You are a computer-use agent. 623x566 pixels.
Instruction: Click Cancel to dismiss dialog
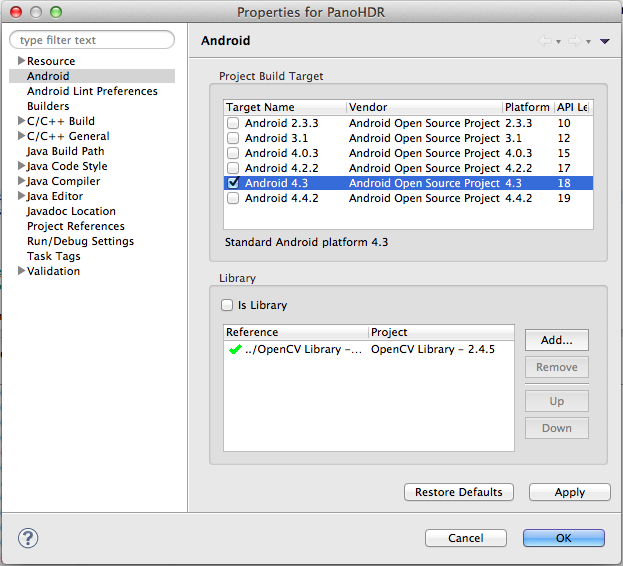[466, 538]
